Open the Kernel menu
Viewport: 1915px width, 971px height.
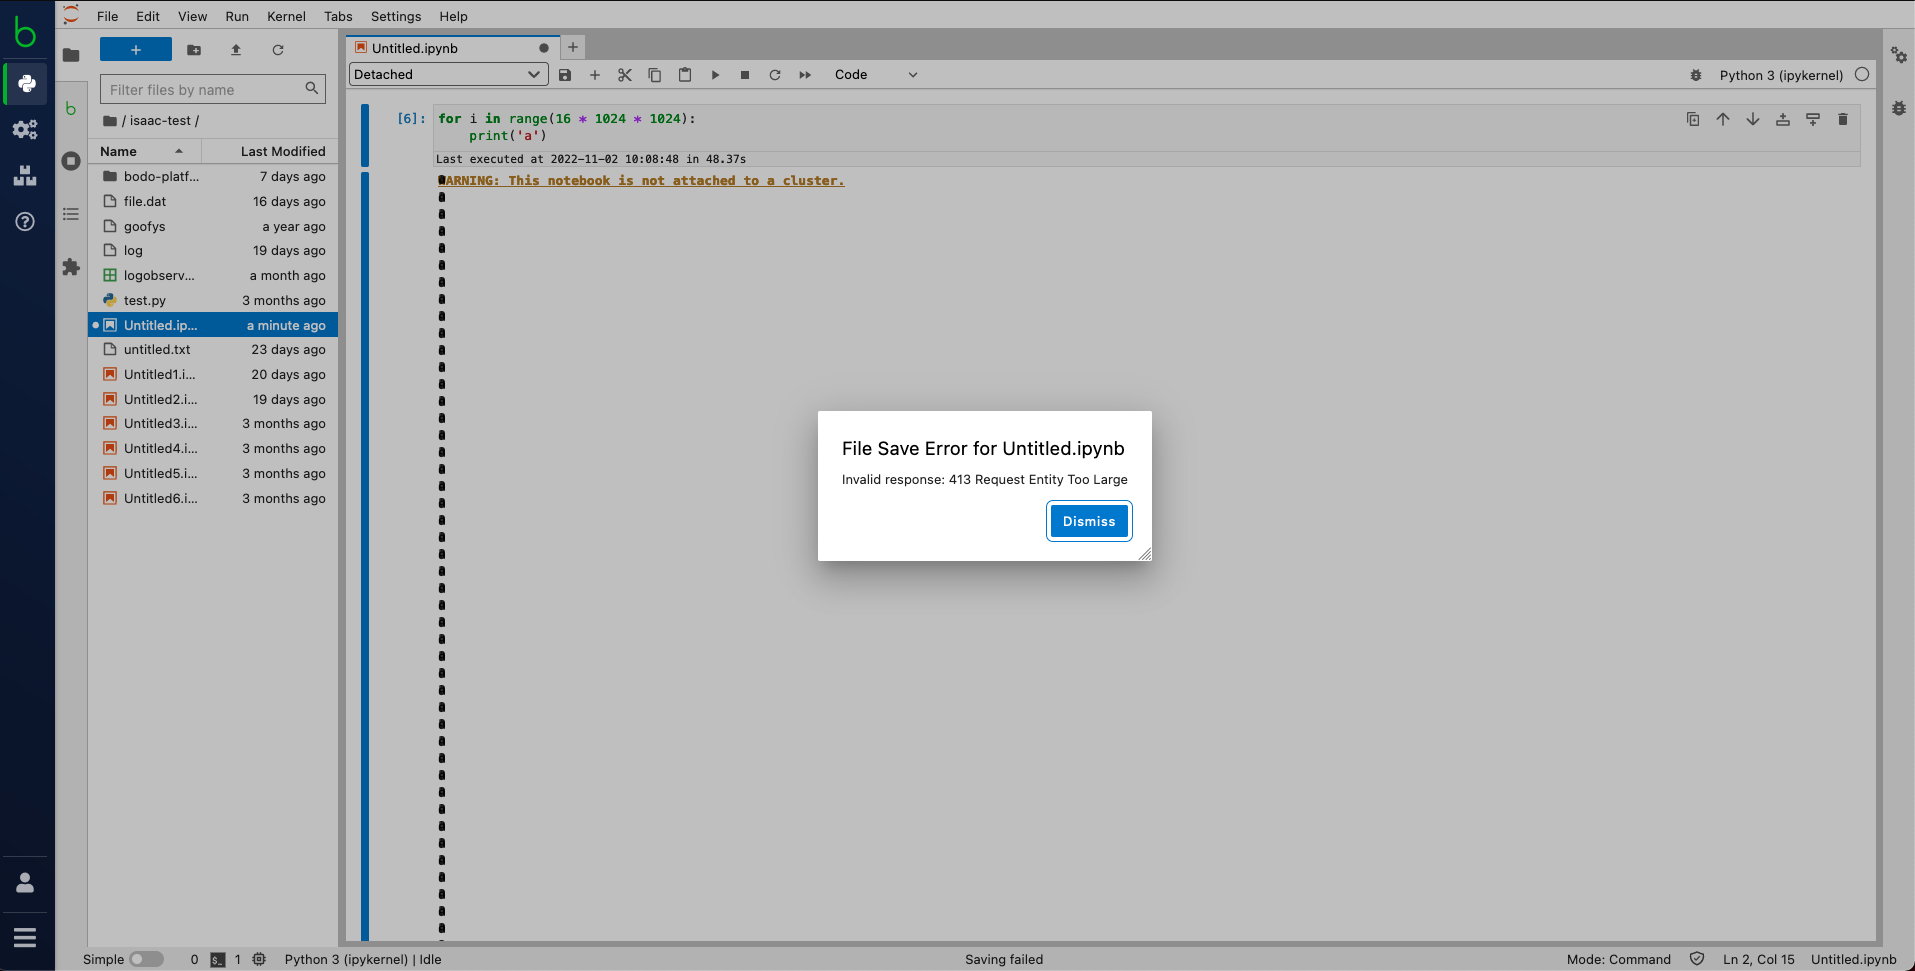point(286,16)
